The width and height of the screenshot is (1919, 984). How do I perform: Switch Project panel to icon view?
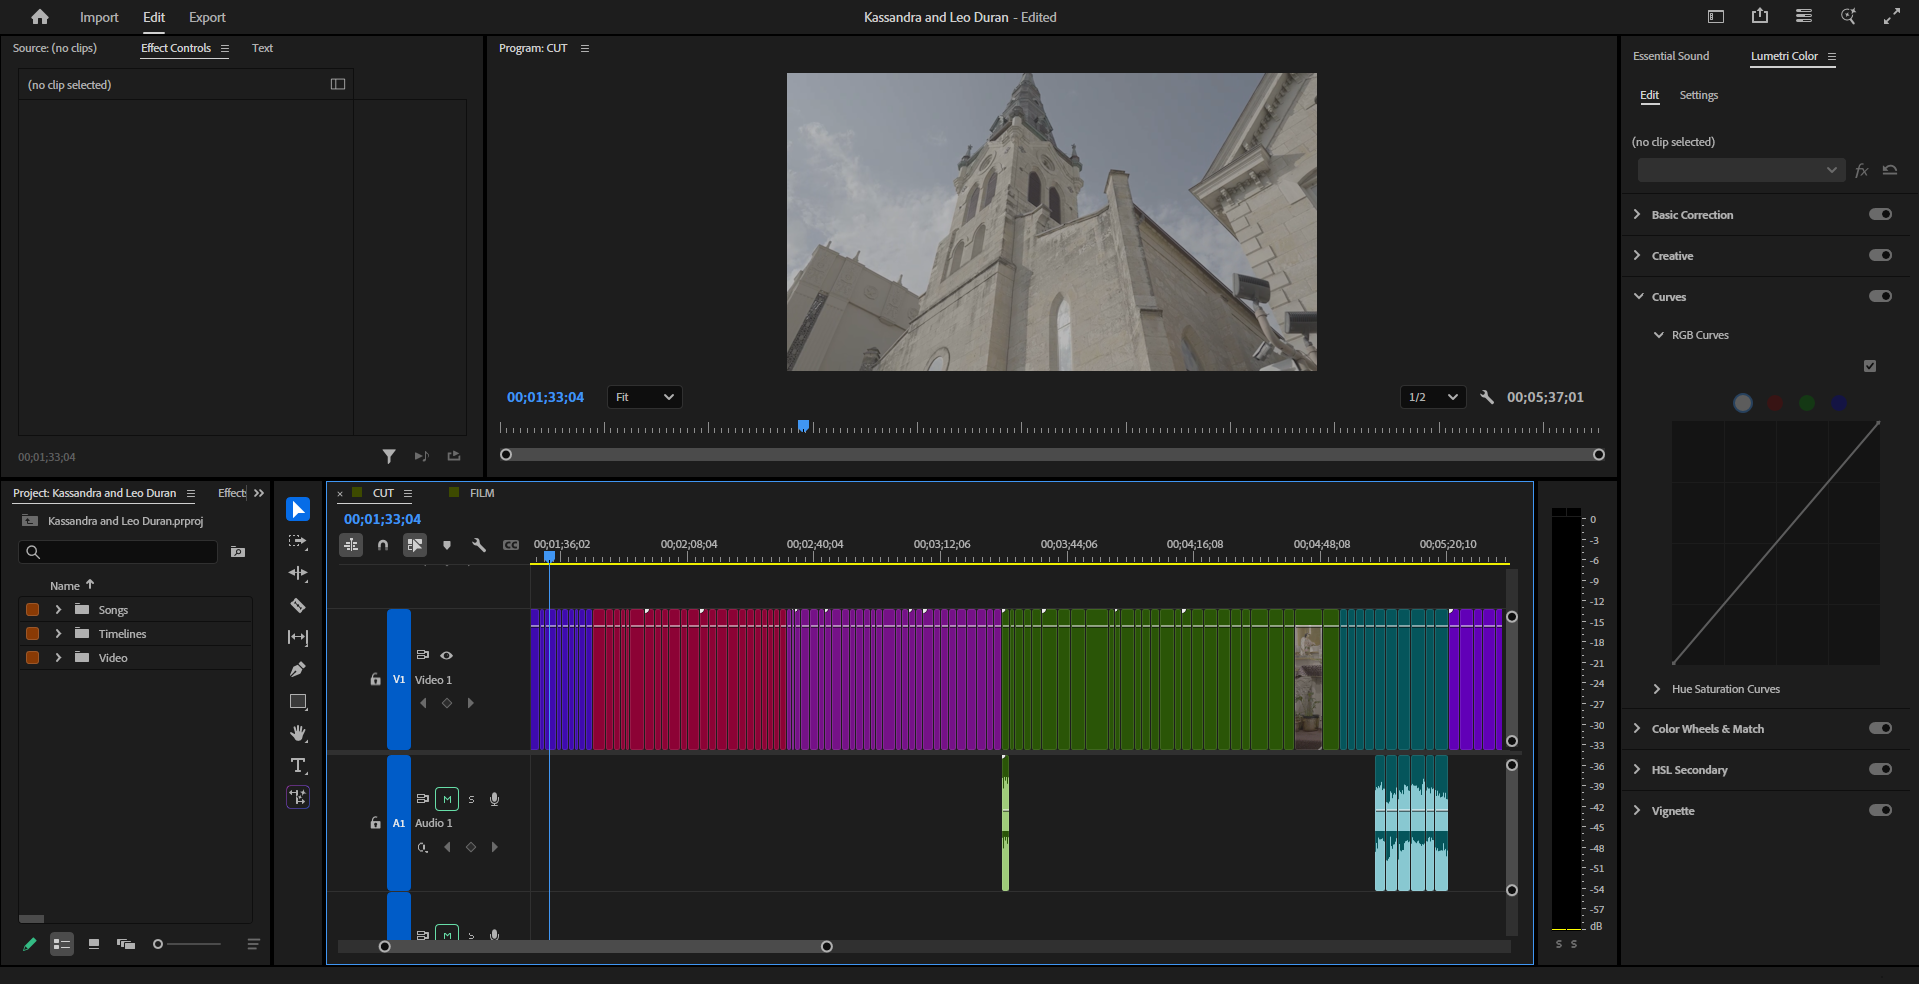tap(94, 944)
